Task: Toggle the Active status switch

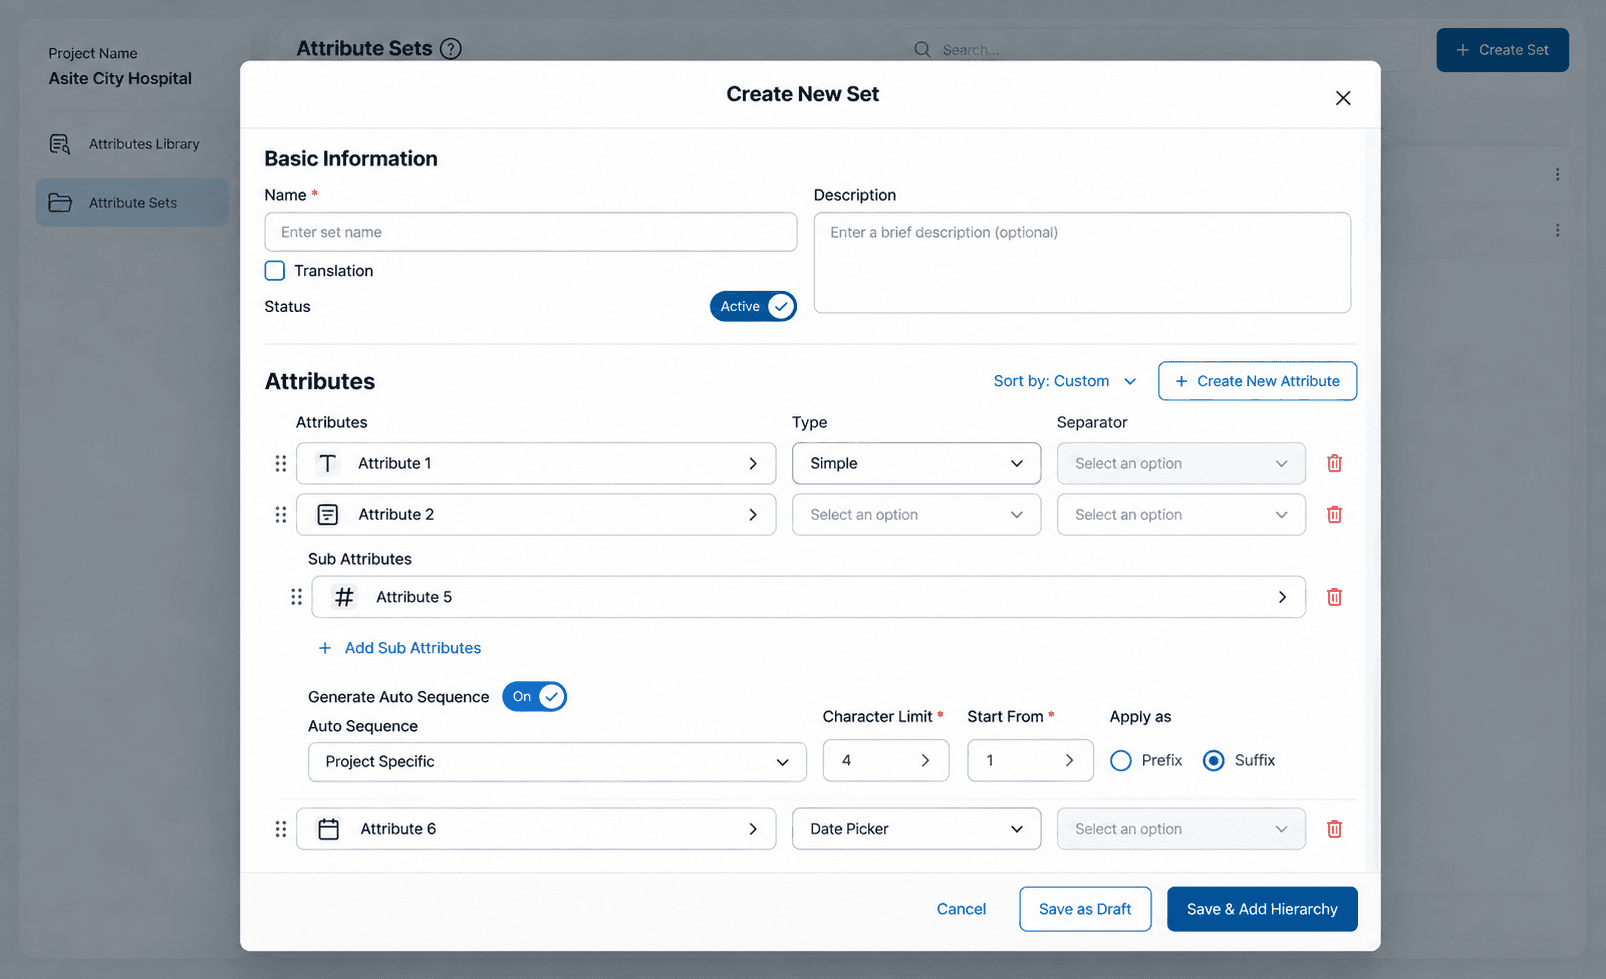Action: pos(753,306)
